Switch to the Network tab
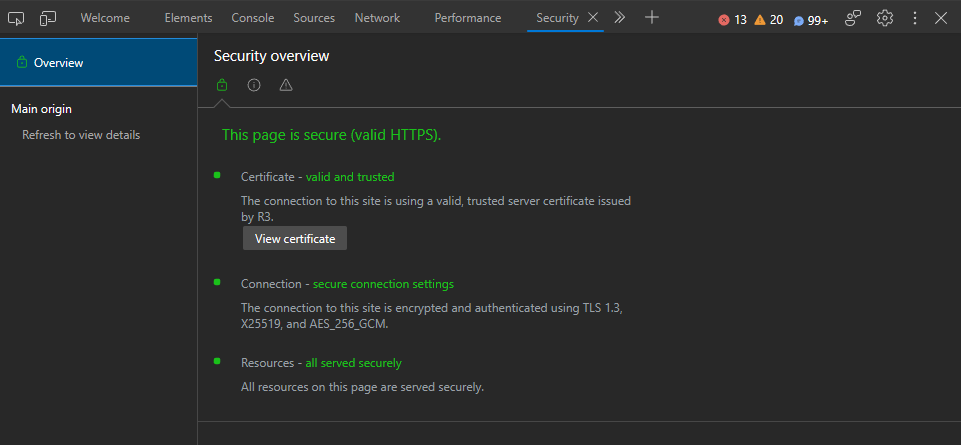 [377, 18]
